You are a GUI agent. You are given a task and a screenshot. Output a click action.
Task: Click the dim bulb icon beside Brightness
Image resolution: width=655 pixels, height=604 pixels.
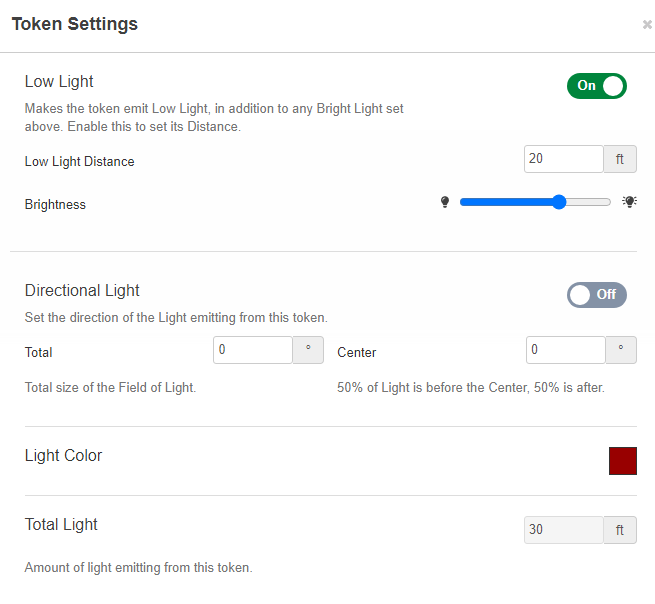pos(445,202)
